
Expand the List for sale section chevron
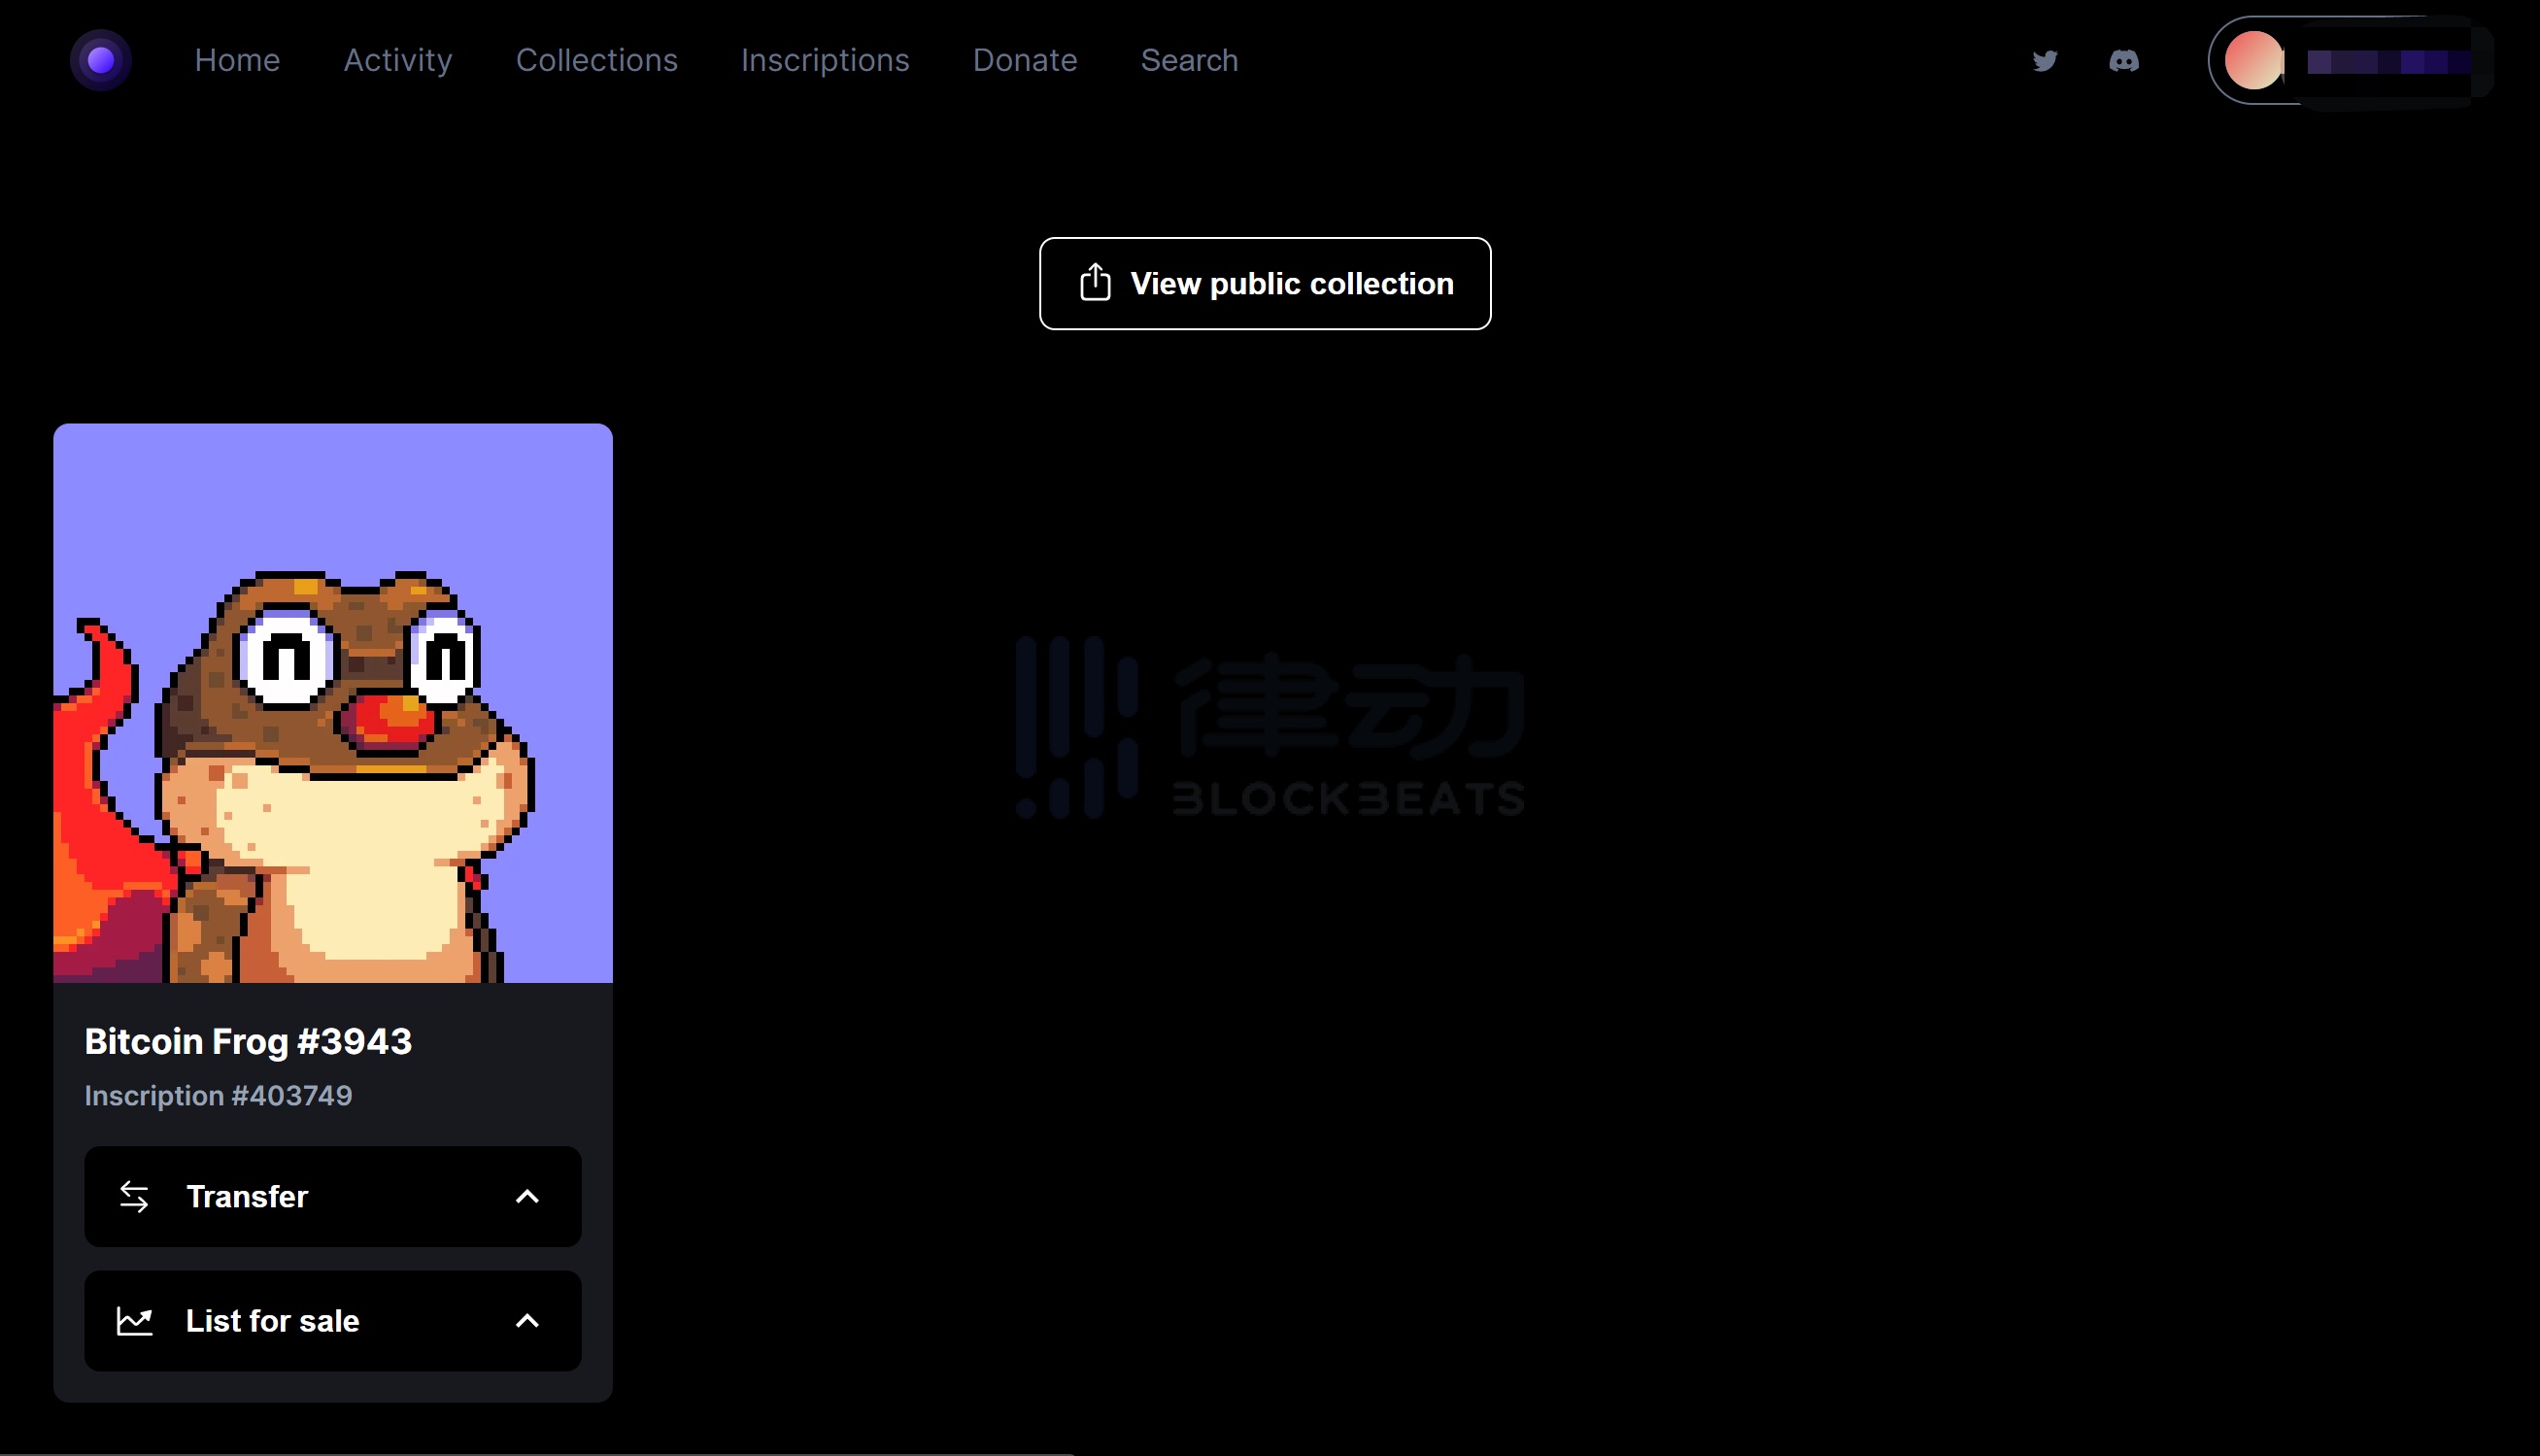pos(528,1320)
